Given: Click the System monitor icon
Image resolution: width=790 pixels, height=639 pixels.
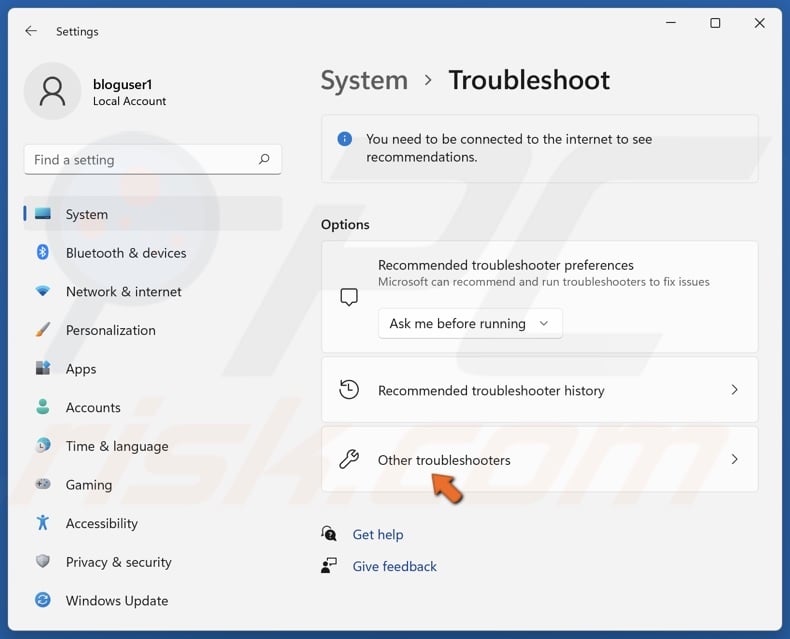Looking at the screenshot, I should 43,214.
